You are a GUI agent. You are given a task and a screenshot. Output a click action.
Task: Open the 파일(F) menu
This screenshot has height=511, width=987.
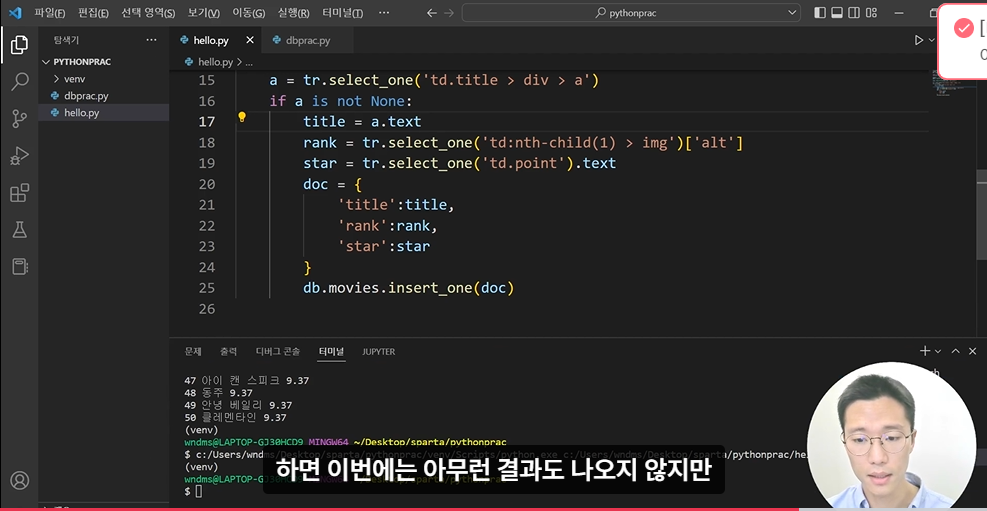tap(50, 13)
